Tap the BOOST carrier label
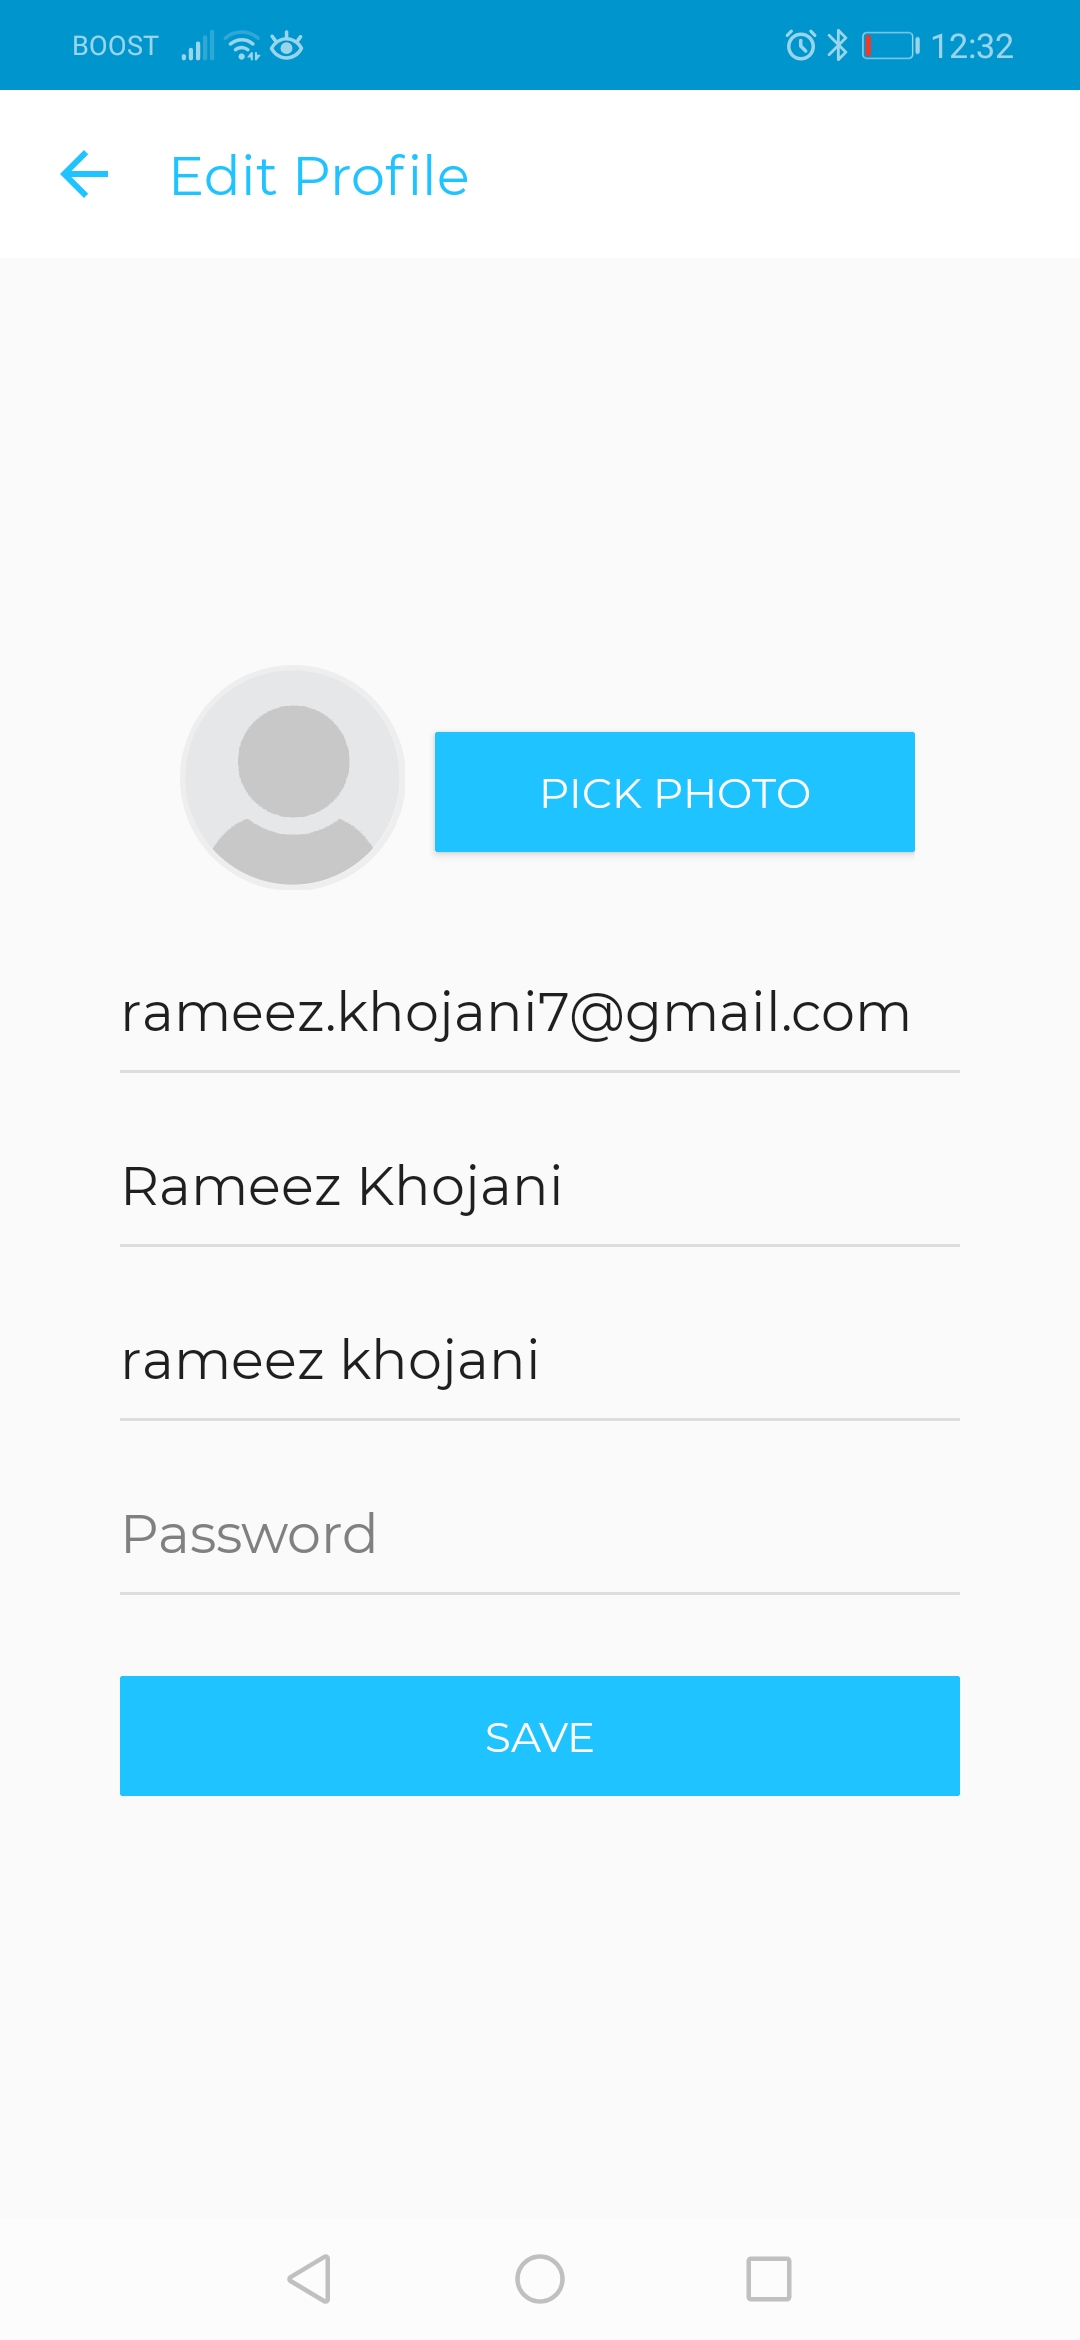This screenshot has width=1080, height=2340. point(115,46)
